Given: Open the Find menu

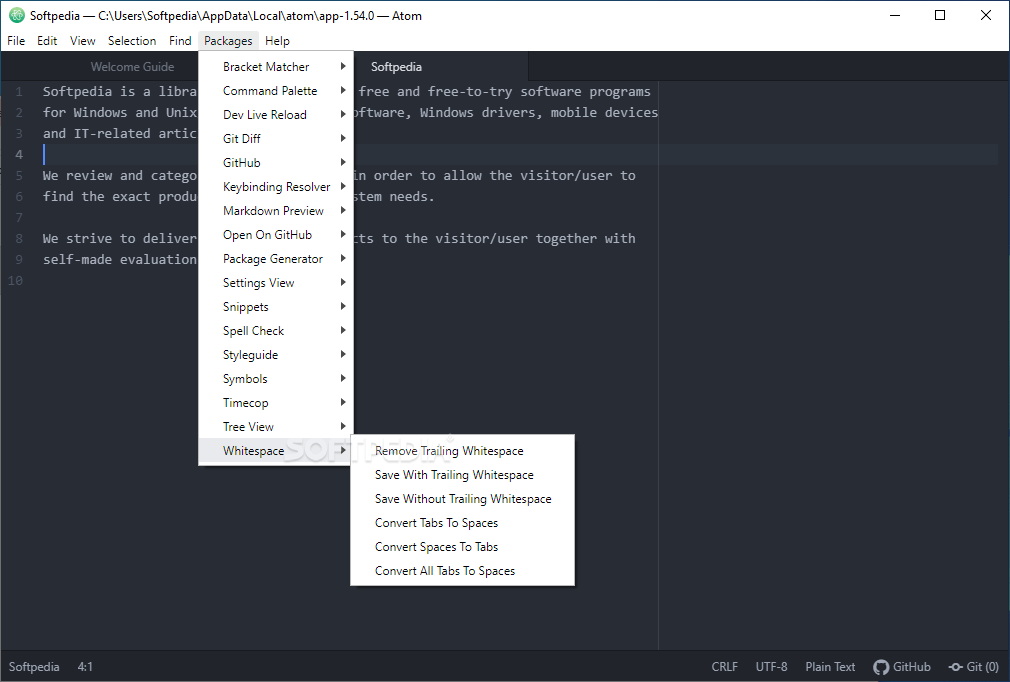Looking at the screenshot, I should pos(180,41).
